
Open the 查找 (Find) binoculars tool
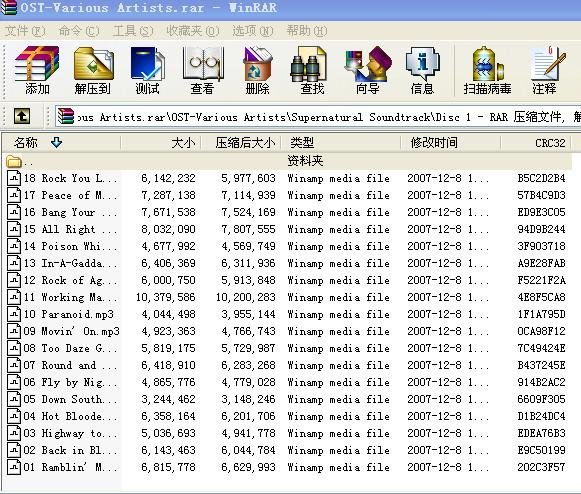(x=312, y=70)
